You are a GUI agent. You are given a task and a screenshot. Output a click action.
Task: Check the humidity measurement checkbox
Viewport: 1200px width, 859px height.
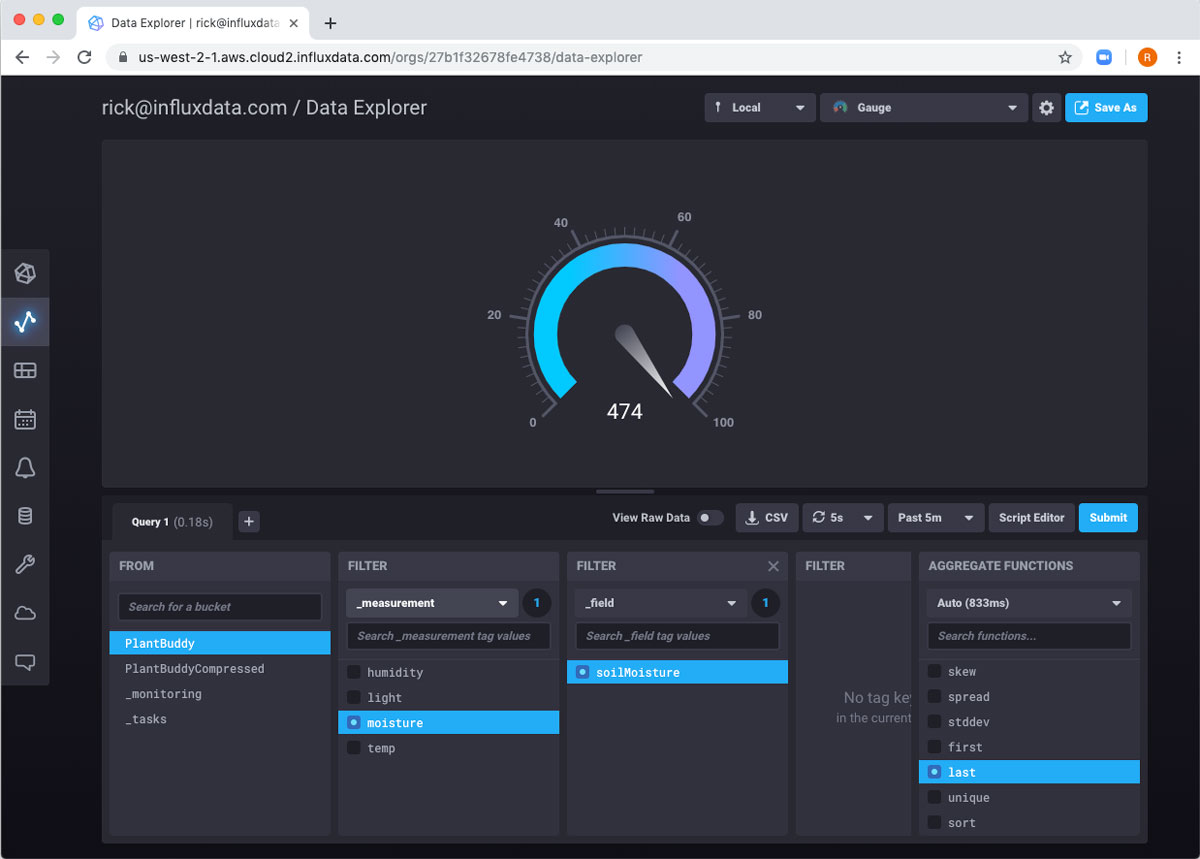(x=354, y=672)
